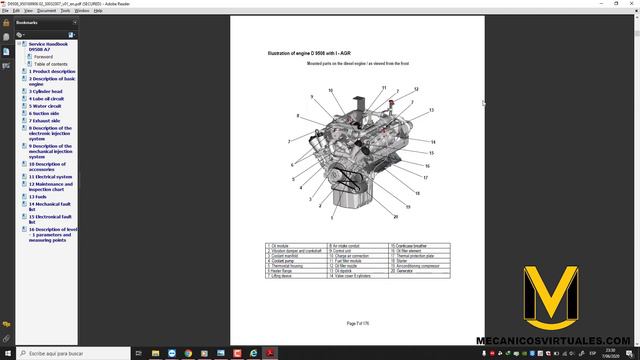Open 8 Description of the electronic injection system
This screenshot has width=640, height=360.
(50, 133)
